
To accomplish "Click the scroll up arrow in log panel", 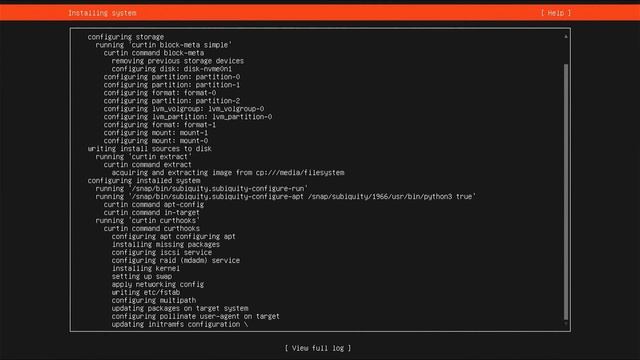I will tap(566, 37).
